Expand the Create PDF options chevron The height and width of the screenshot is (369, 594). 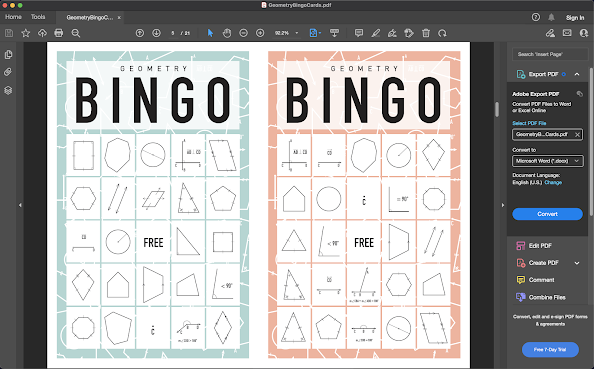pyautogui.click(x=577, y=263)
